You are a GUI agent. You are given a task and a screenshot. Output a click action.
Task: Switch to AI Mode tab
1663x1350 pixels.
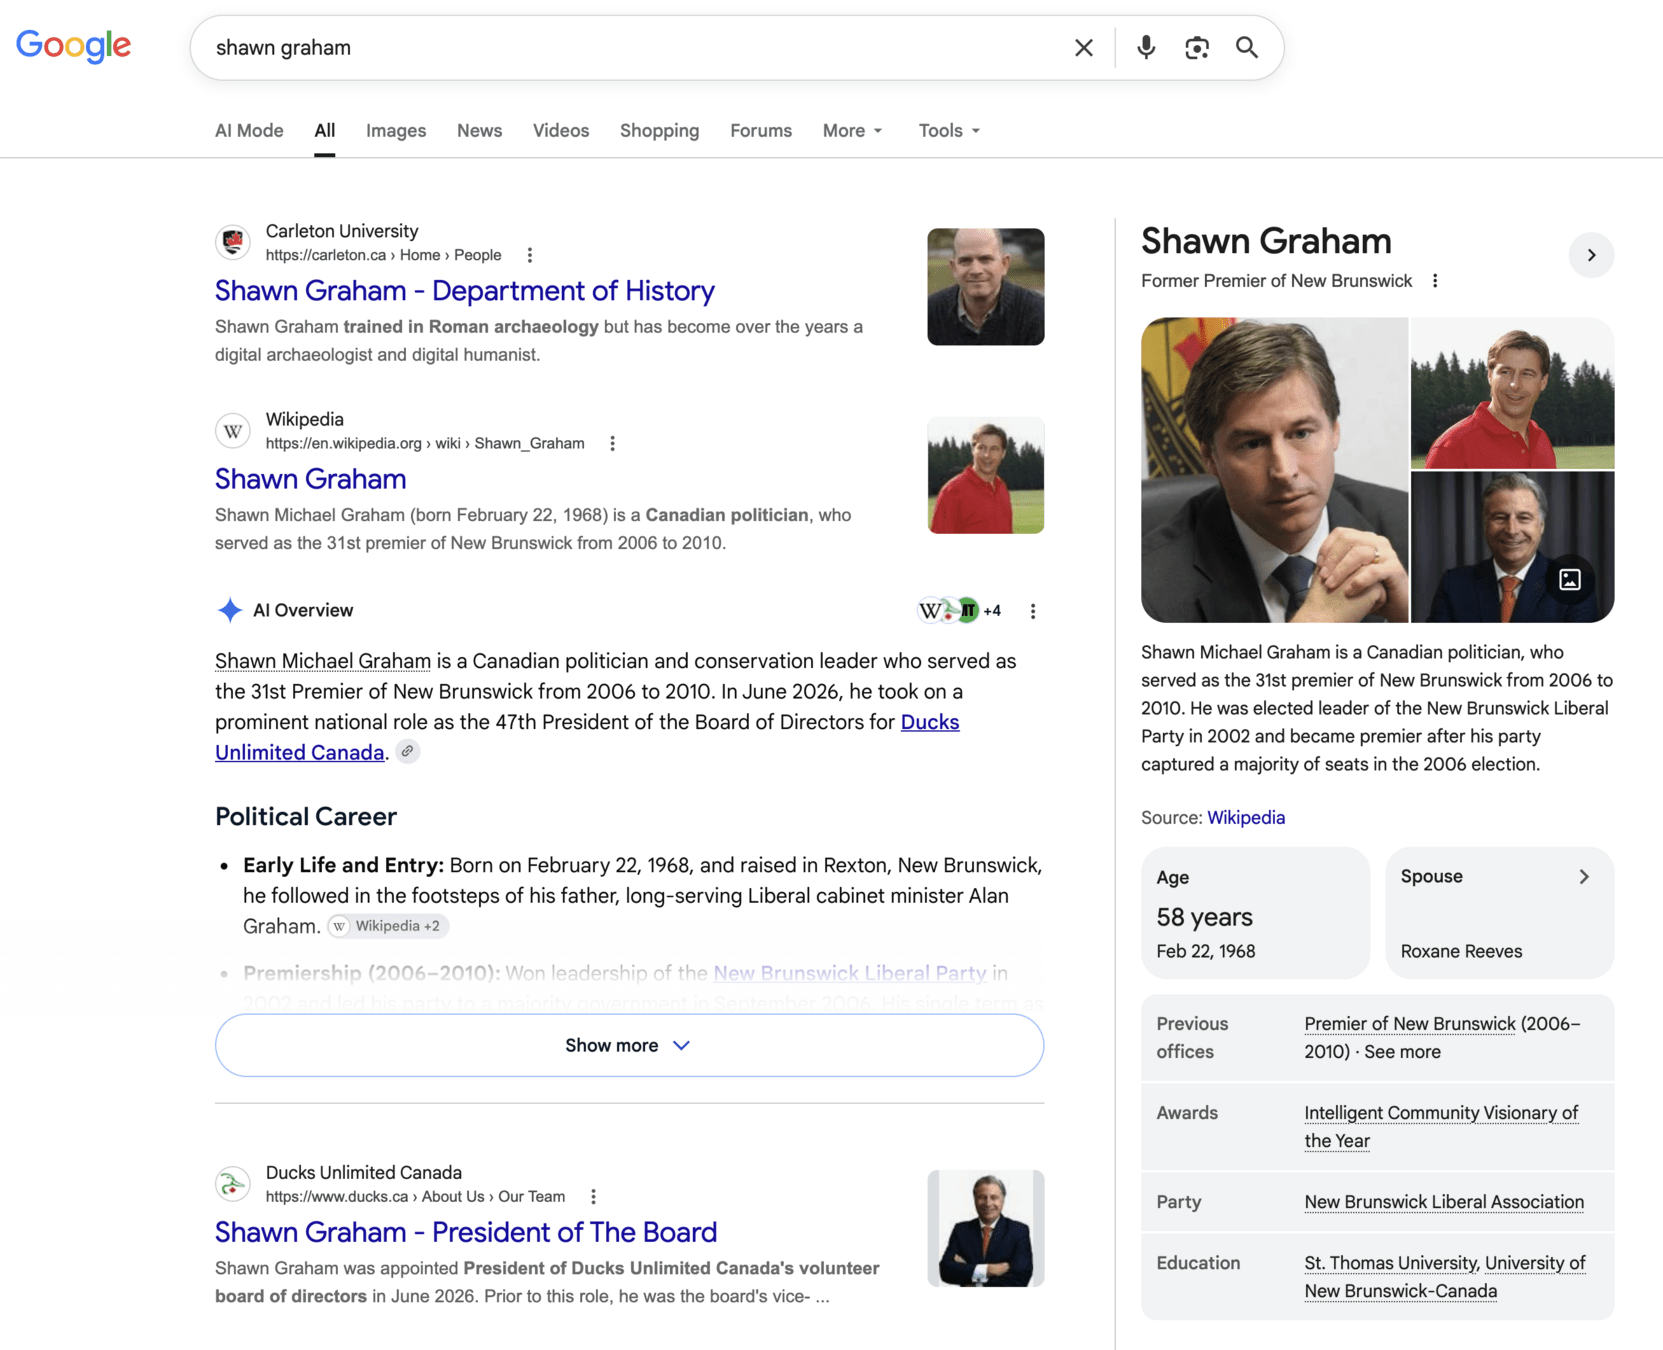tap(249, 131)
